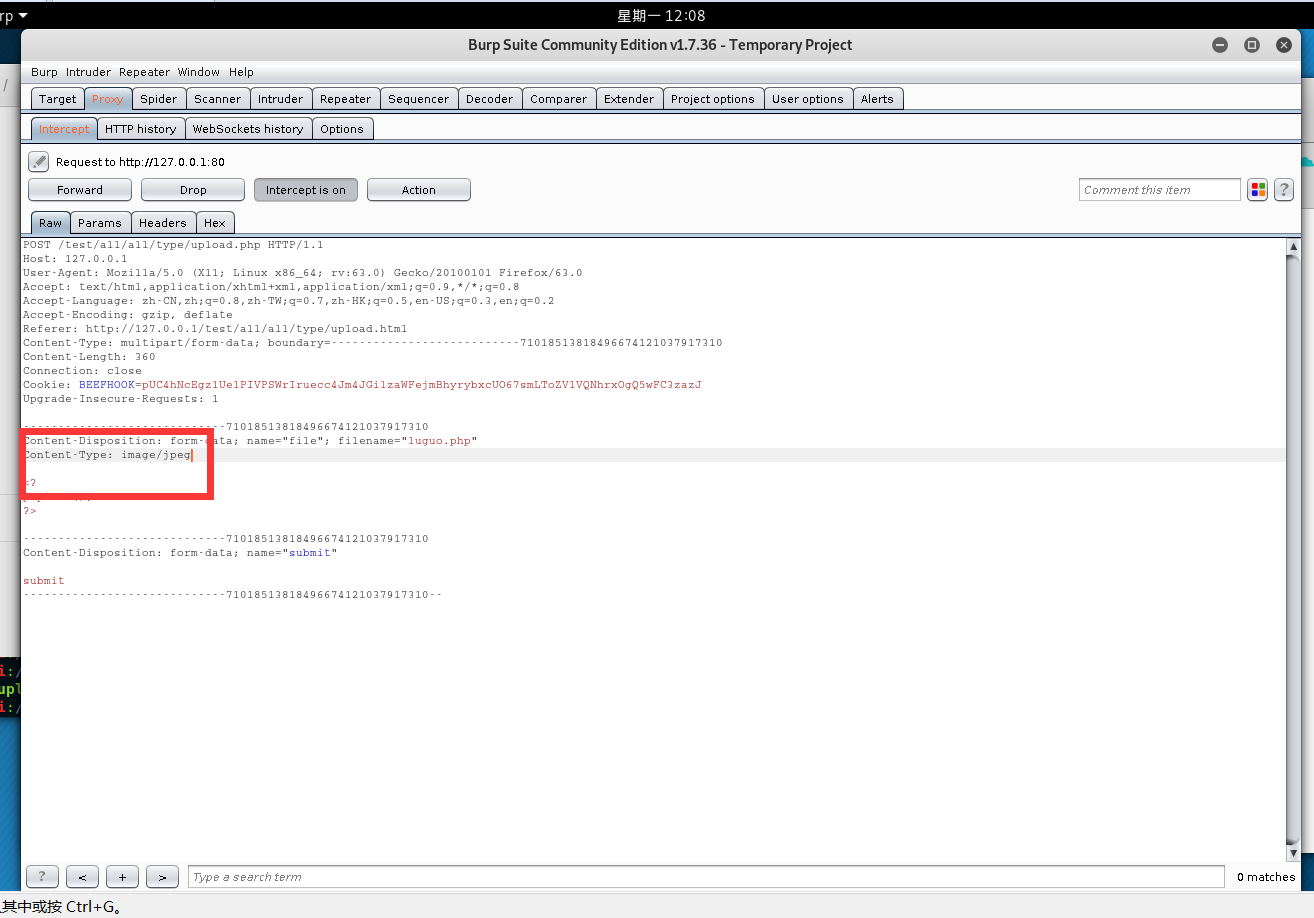
Task: Switch to the Scanner tab
Action: (x=218, y=99)
